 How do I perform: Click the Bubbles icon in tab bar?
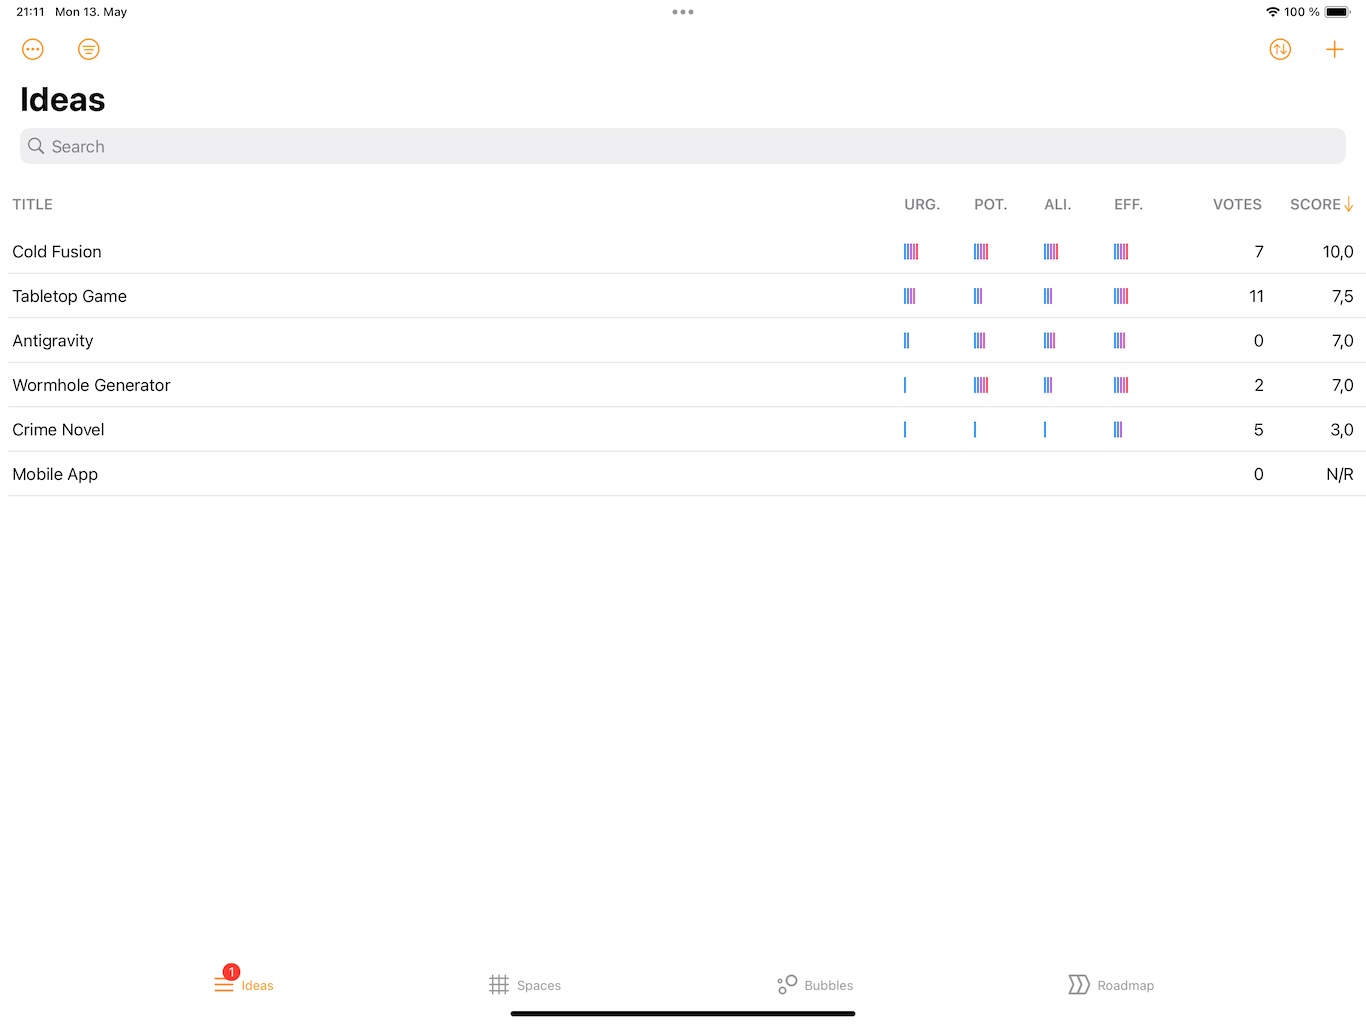coord(788,985)
